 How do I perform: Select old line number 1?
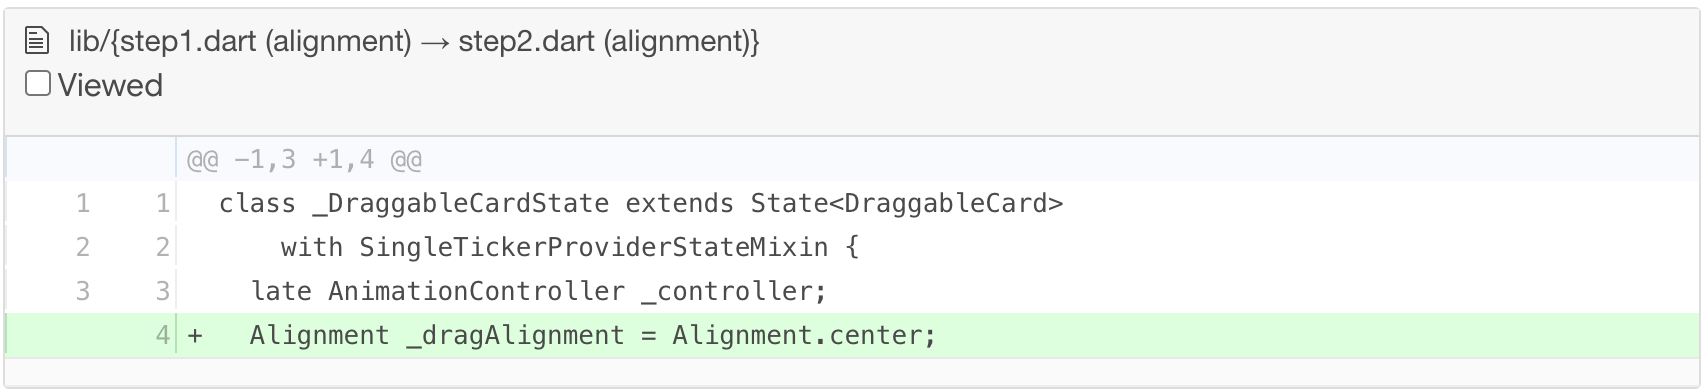[83, 204]
